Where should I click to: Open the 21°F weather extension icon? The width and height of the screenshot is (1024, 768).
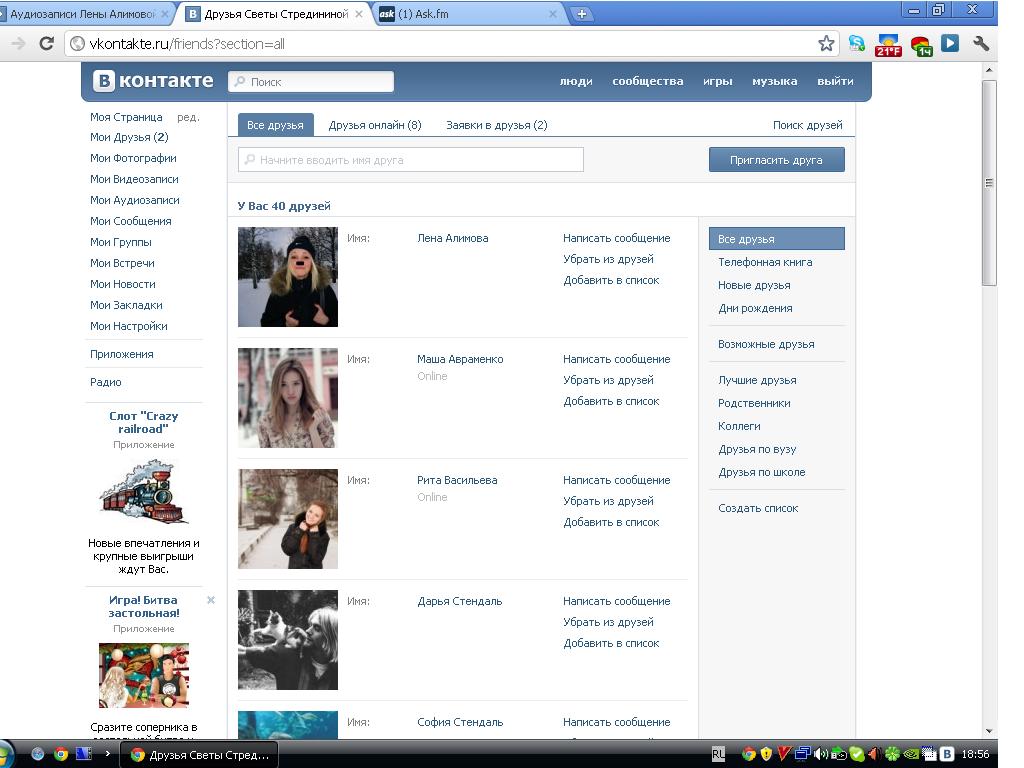click(x=888, y=44)
